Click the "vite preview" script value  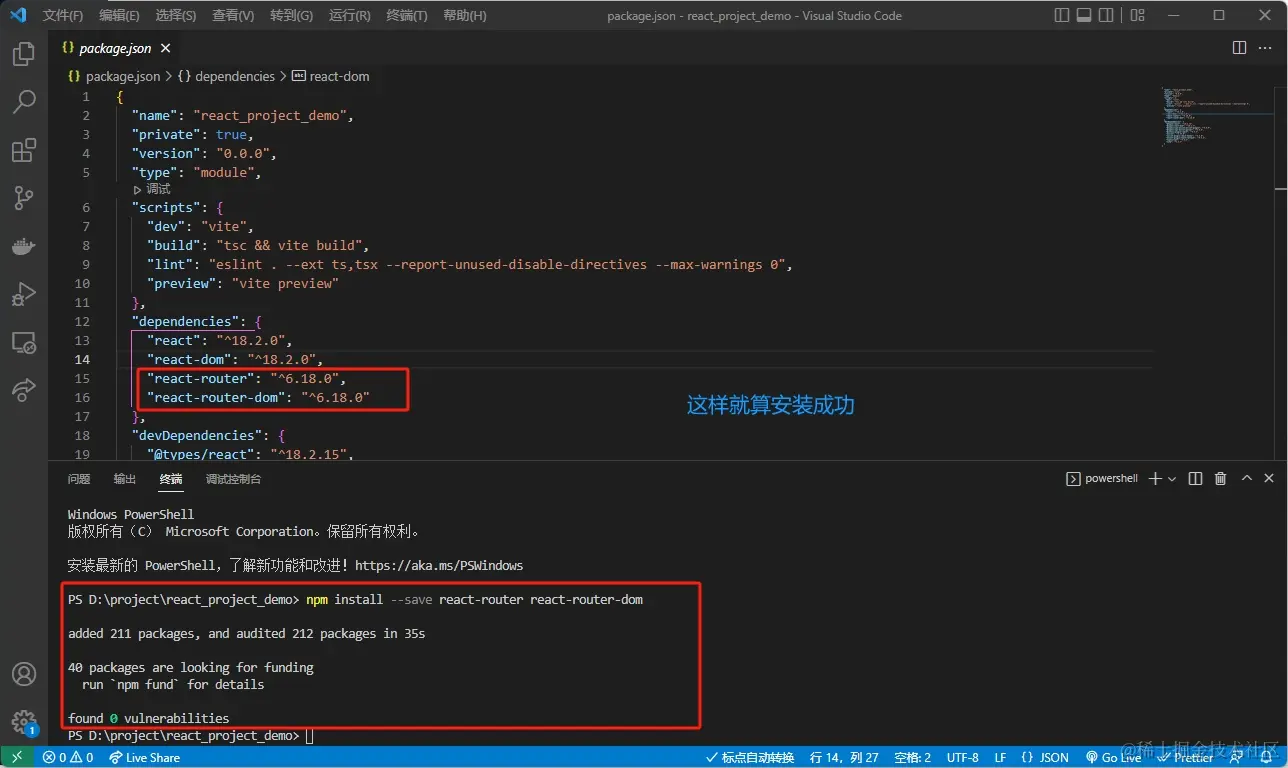[x=285, y=283]
